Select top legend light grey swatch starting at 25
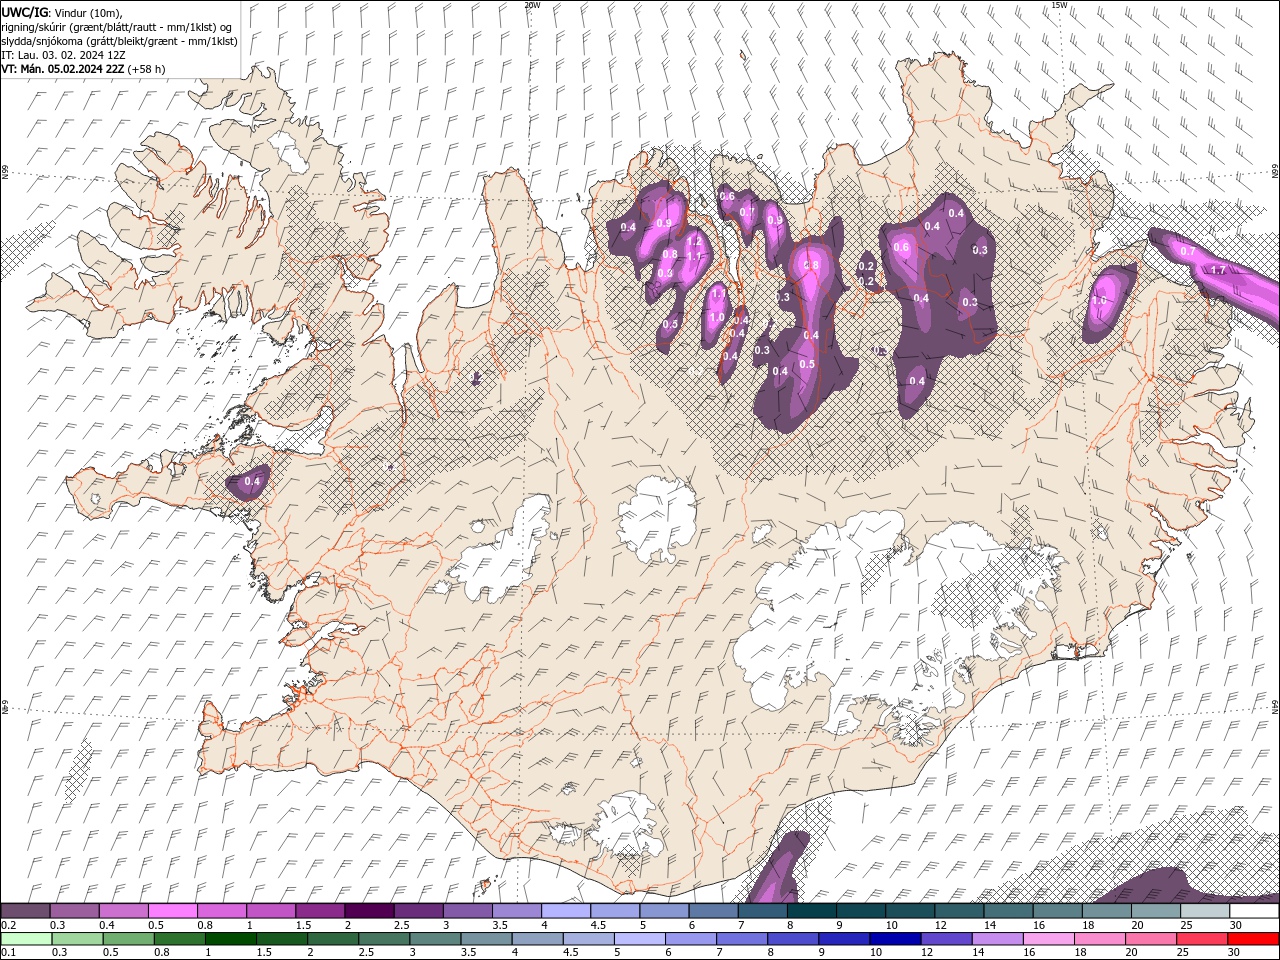The height and width of the screenshot is (960, 1280). tap(1205, 911)
